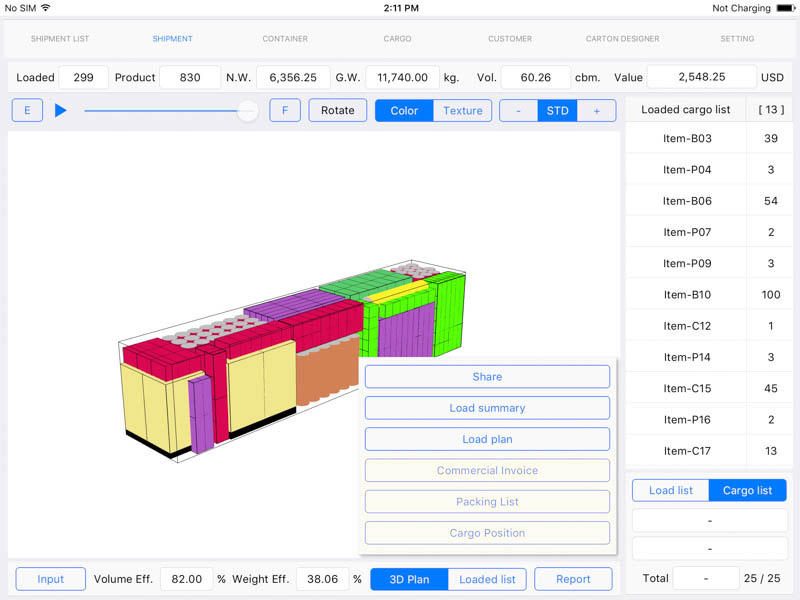Click the Input button
This screenshot has height=600, width=800.
pyautogui.click(x=51, y=579)
